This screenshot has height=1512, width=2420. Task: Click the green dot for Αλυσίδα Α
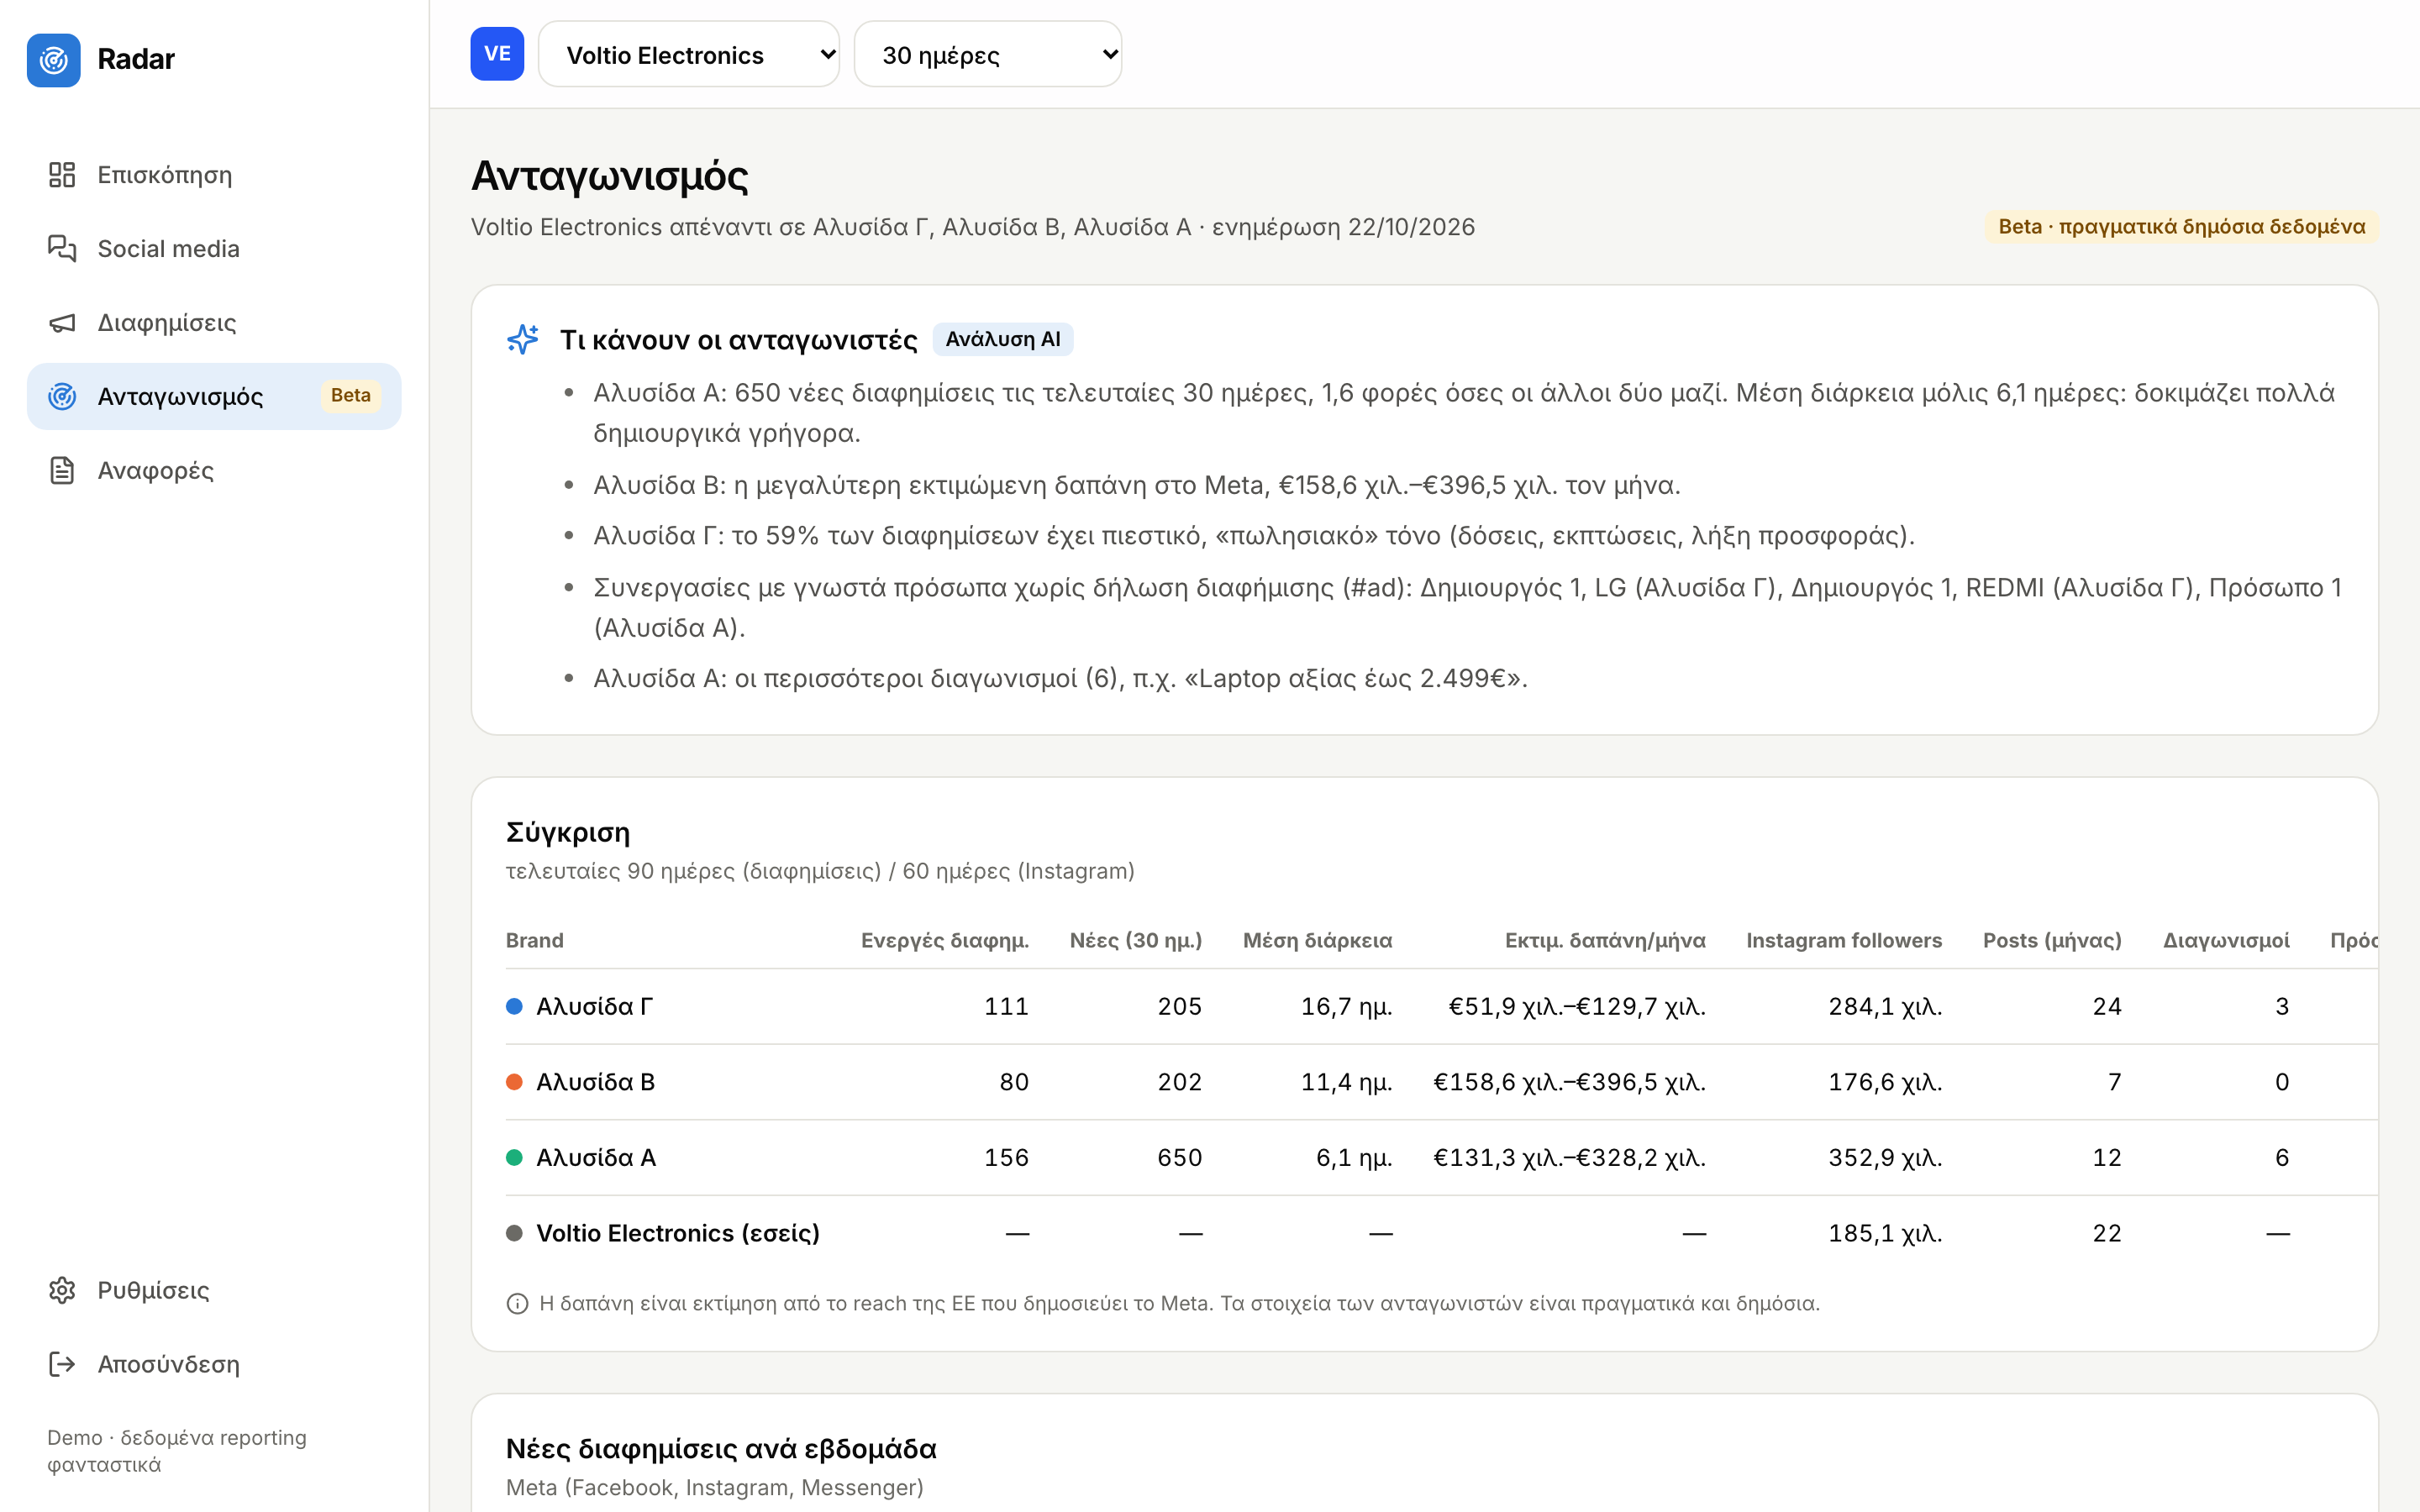(514, 1157)
